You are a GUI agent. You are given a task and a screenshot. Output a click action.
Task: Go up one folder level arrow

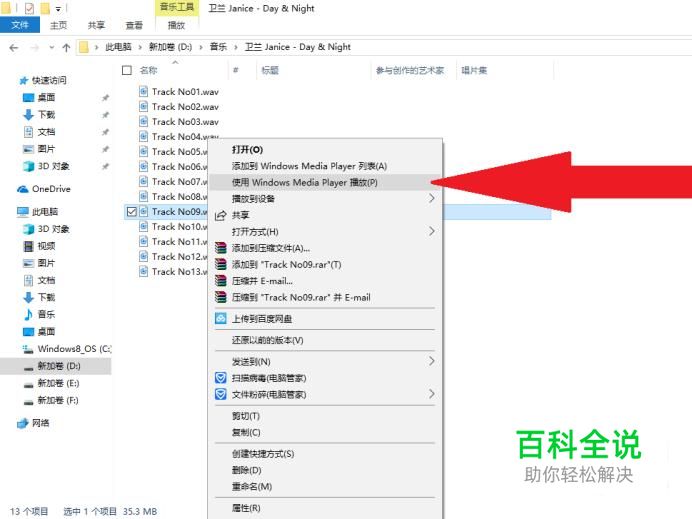point(66,47)
